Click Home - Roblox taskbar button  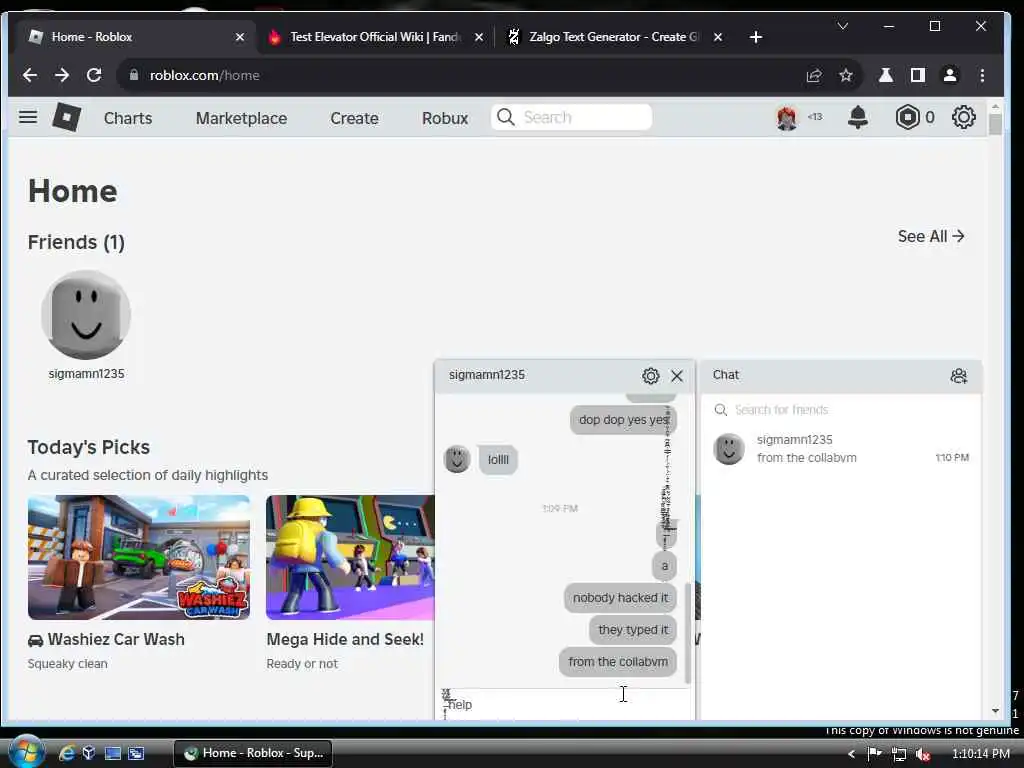tap(253, 753)
